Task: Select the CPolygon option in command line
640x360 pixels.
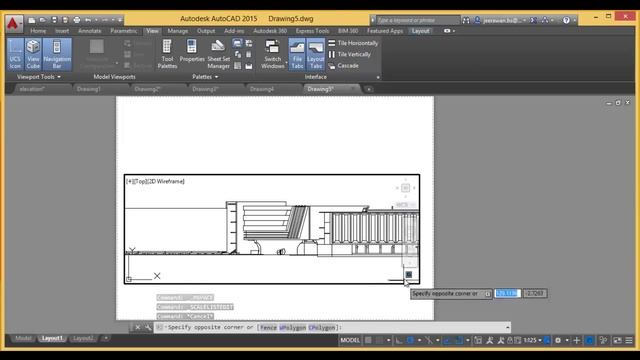Action: [x=322, y=327]
